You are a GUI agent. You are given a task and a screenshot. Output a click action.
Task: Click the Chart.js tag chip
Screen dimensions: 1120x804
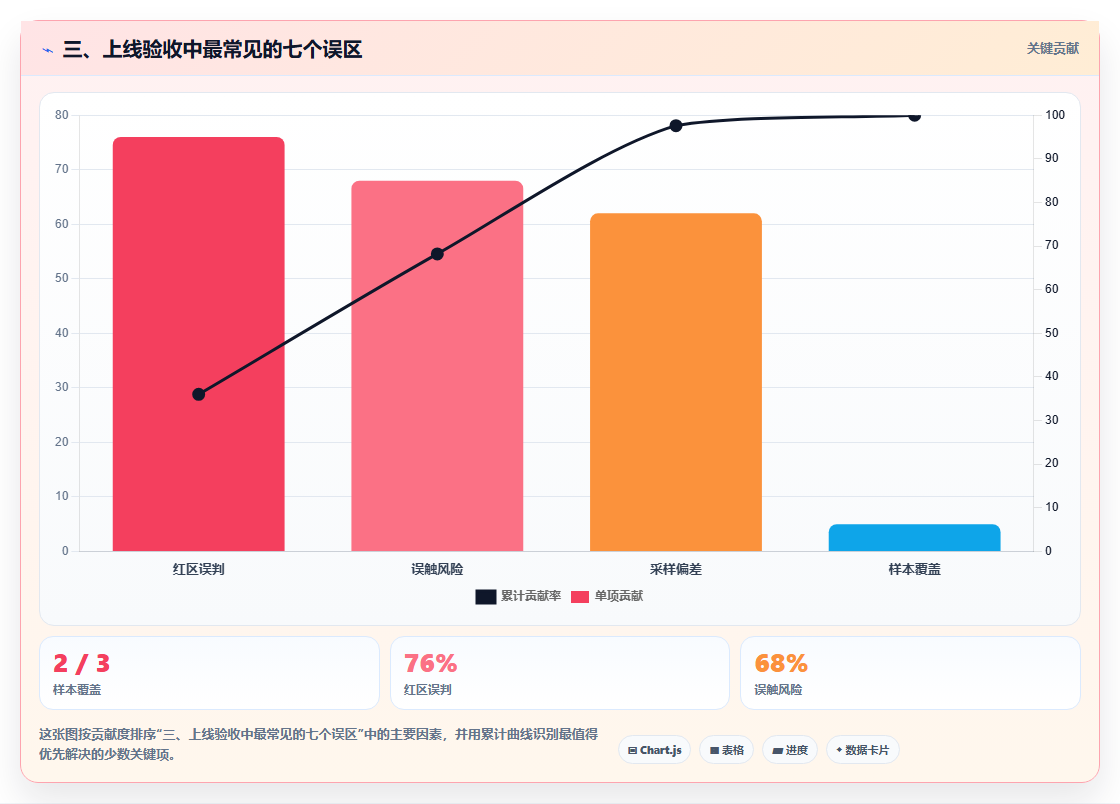tap(654, 750)
